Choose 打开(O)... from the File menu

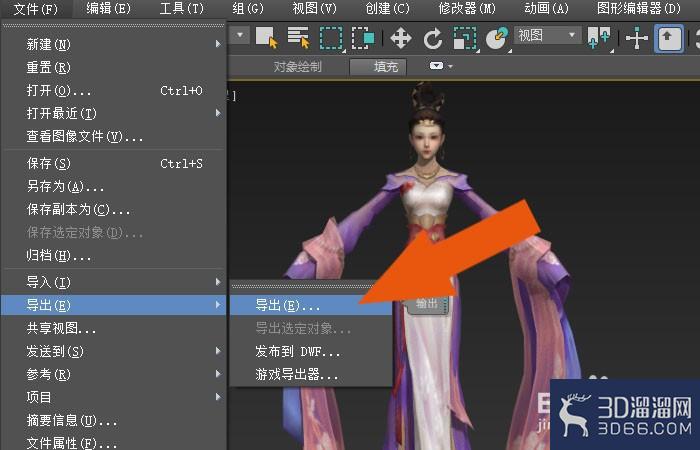click(x=114, y=91)
